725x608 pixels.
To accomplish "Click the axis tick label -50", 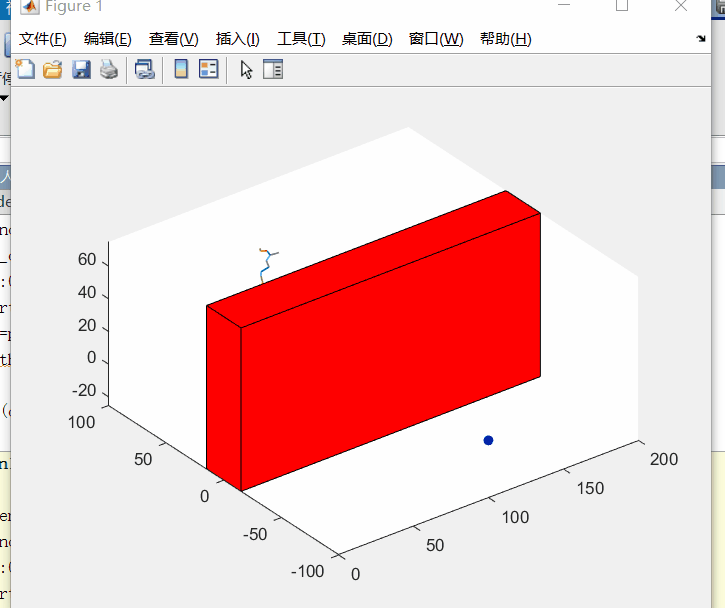I will click(255, 534).
